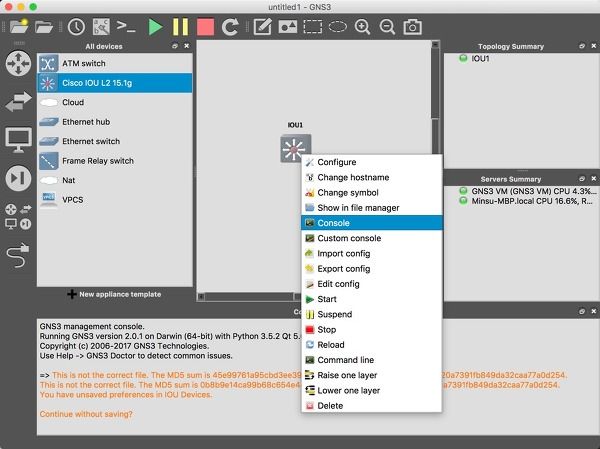Select ATM switch in device list
The width and height of the screenshot is (600, 449).
coord(115,63)
